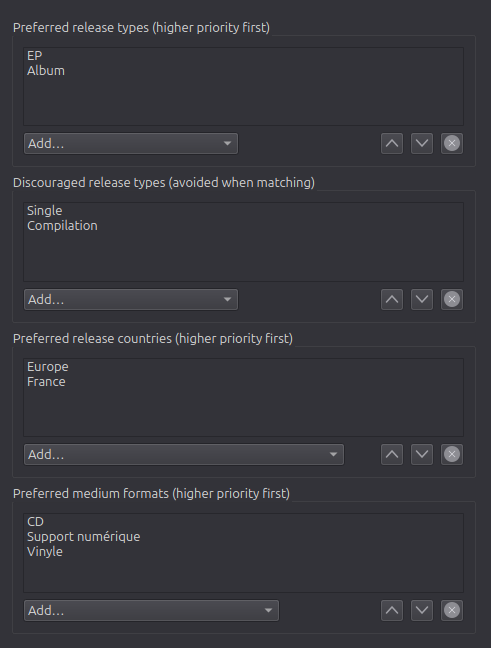
Task: Remove selected discouraged release type
Action: point(452,299)
